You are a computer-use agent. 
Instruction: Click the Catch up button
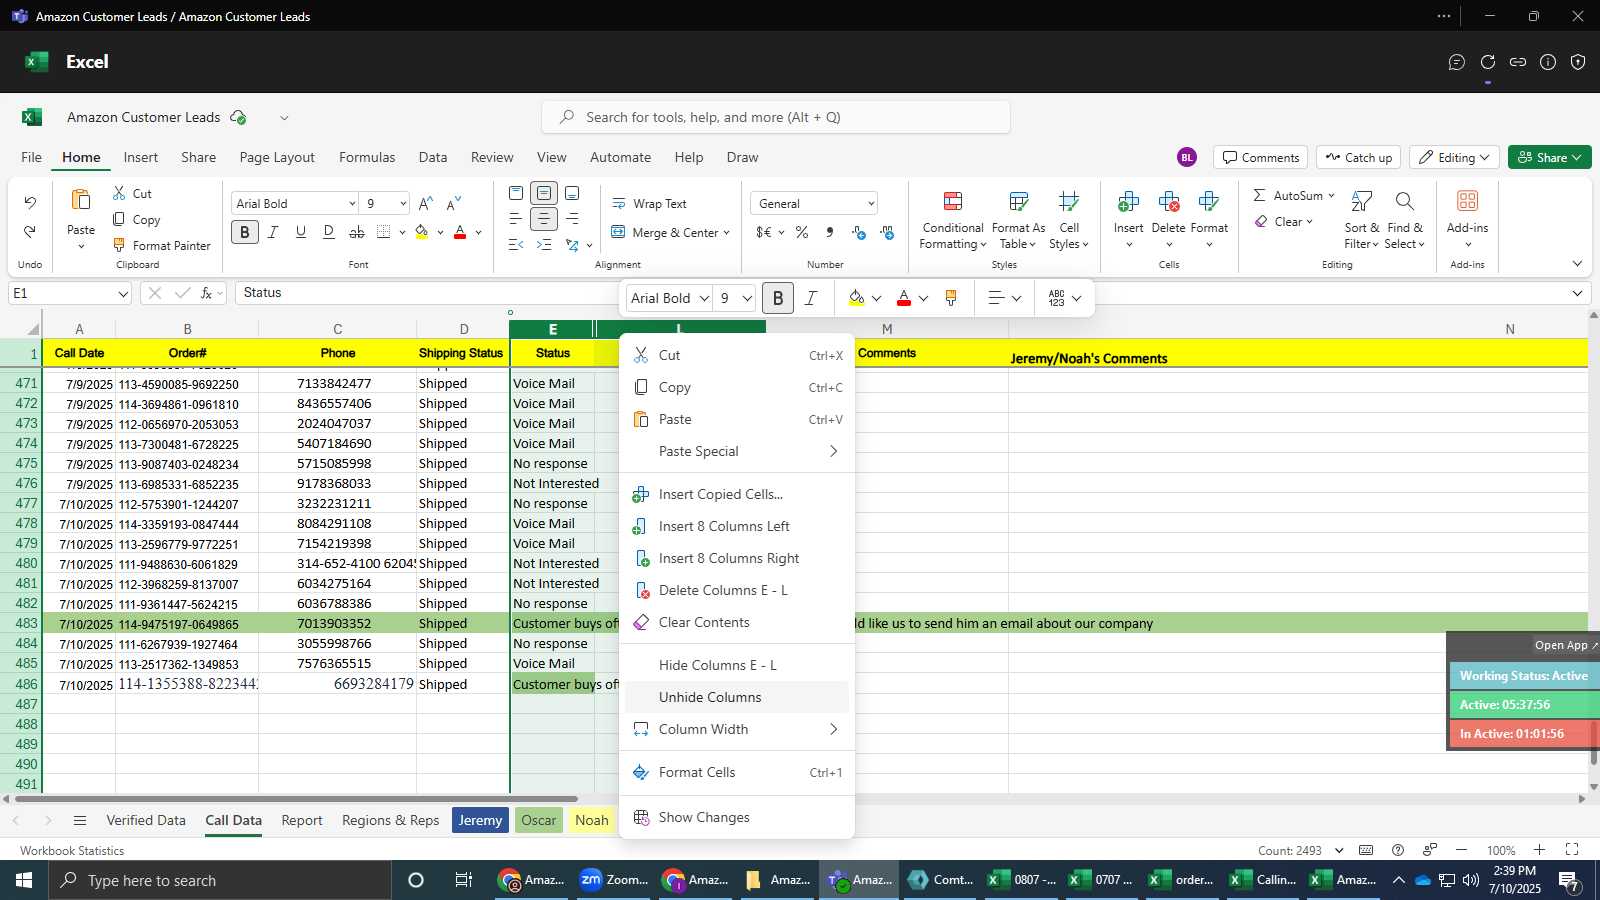pos(1358,157)
